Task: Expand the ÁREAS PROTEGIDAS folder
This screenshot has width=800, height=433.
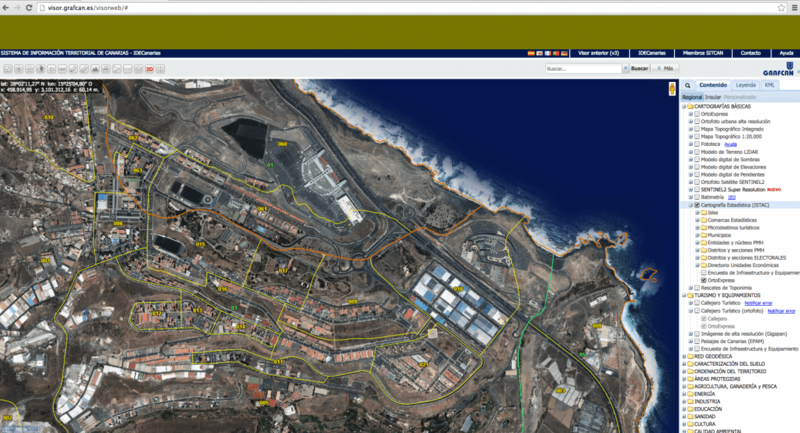Action: 684,378
